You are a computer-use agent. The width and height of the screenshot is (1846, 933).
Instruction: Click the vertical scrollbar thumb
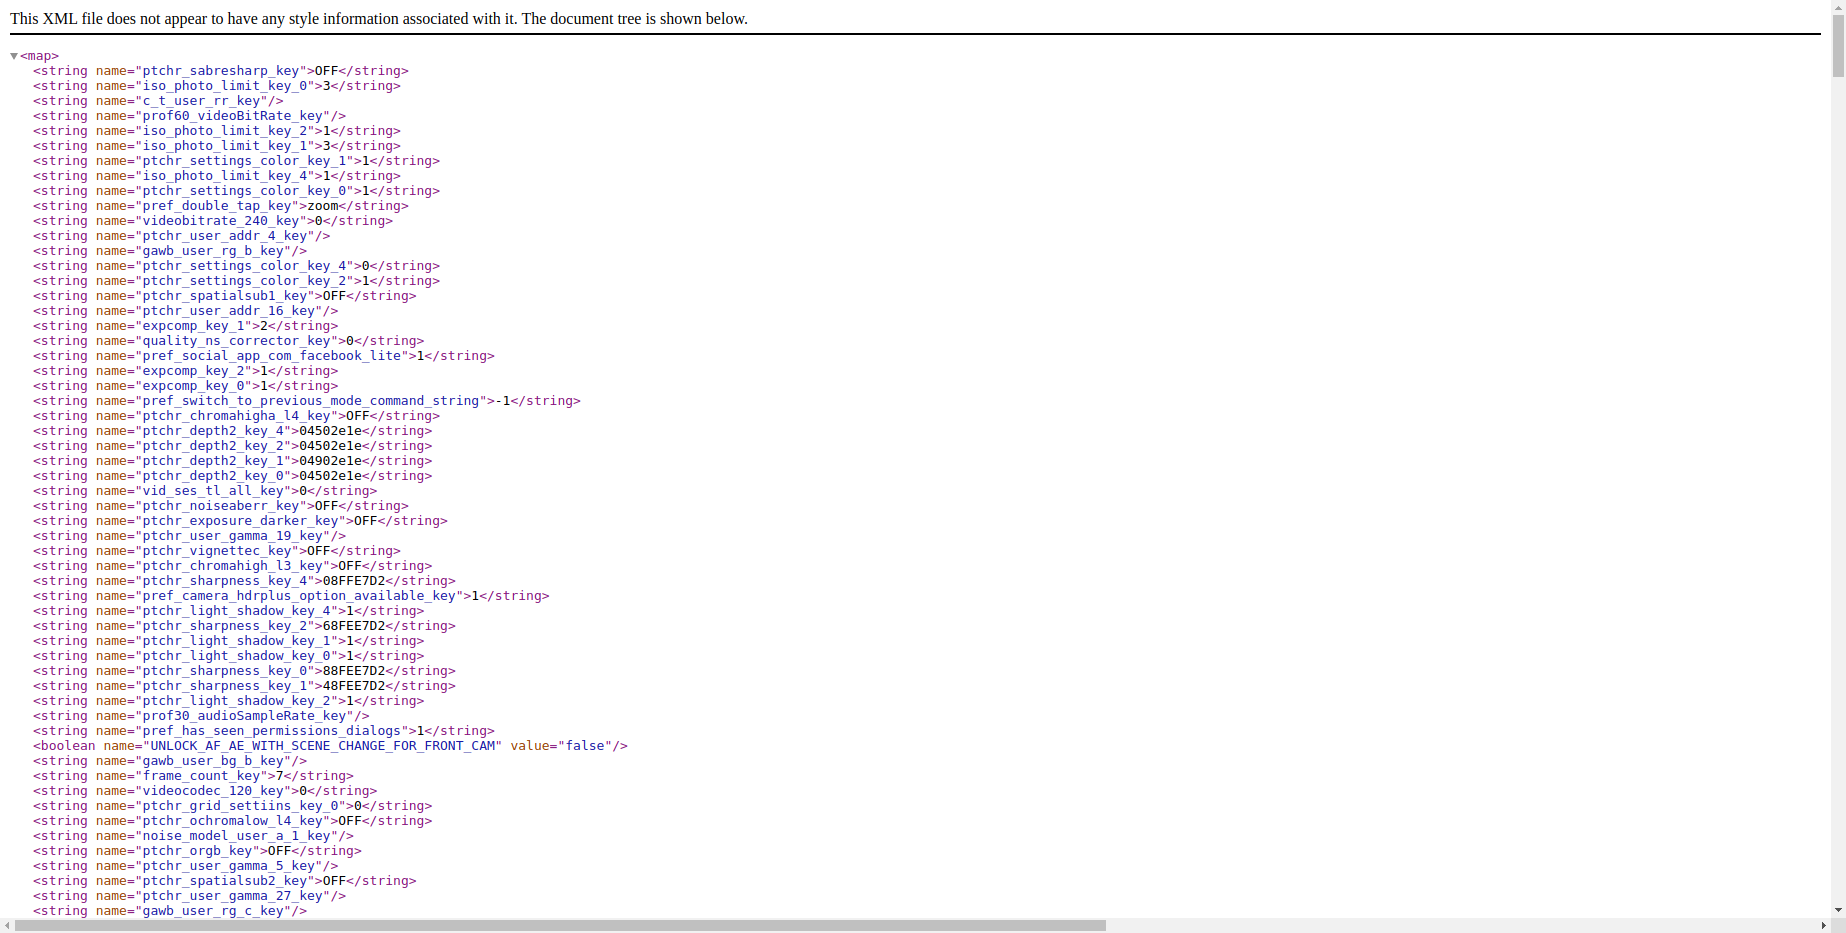[1838, 45]
